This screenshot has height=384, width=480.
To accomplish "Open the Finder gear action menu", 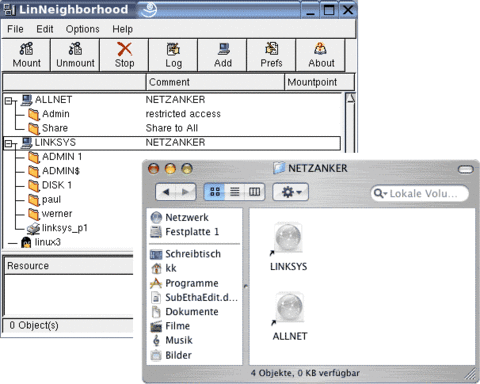I will (x=291, y=192).
